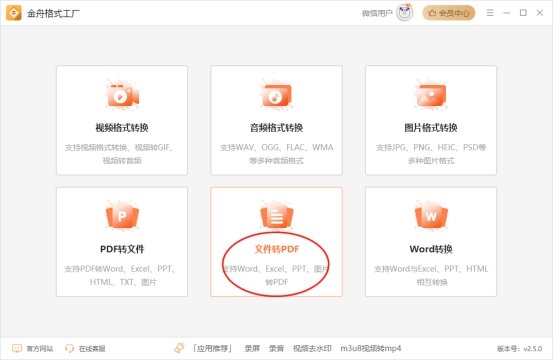Click the Word转换 W icon
The image size is (554, 360).
click(x=431, y=216)
